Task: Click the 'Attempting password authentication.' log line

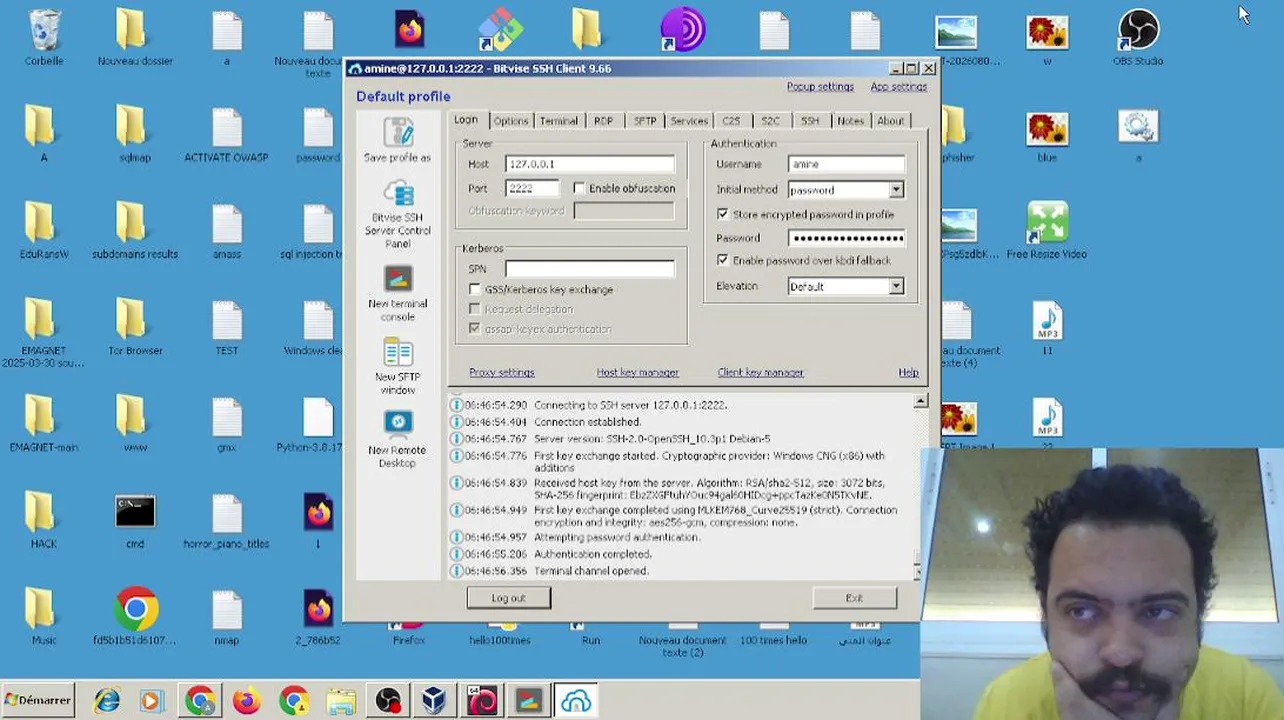Action: tap(617, 537)
